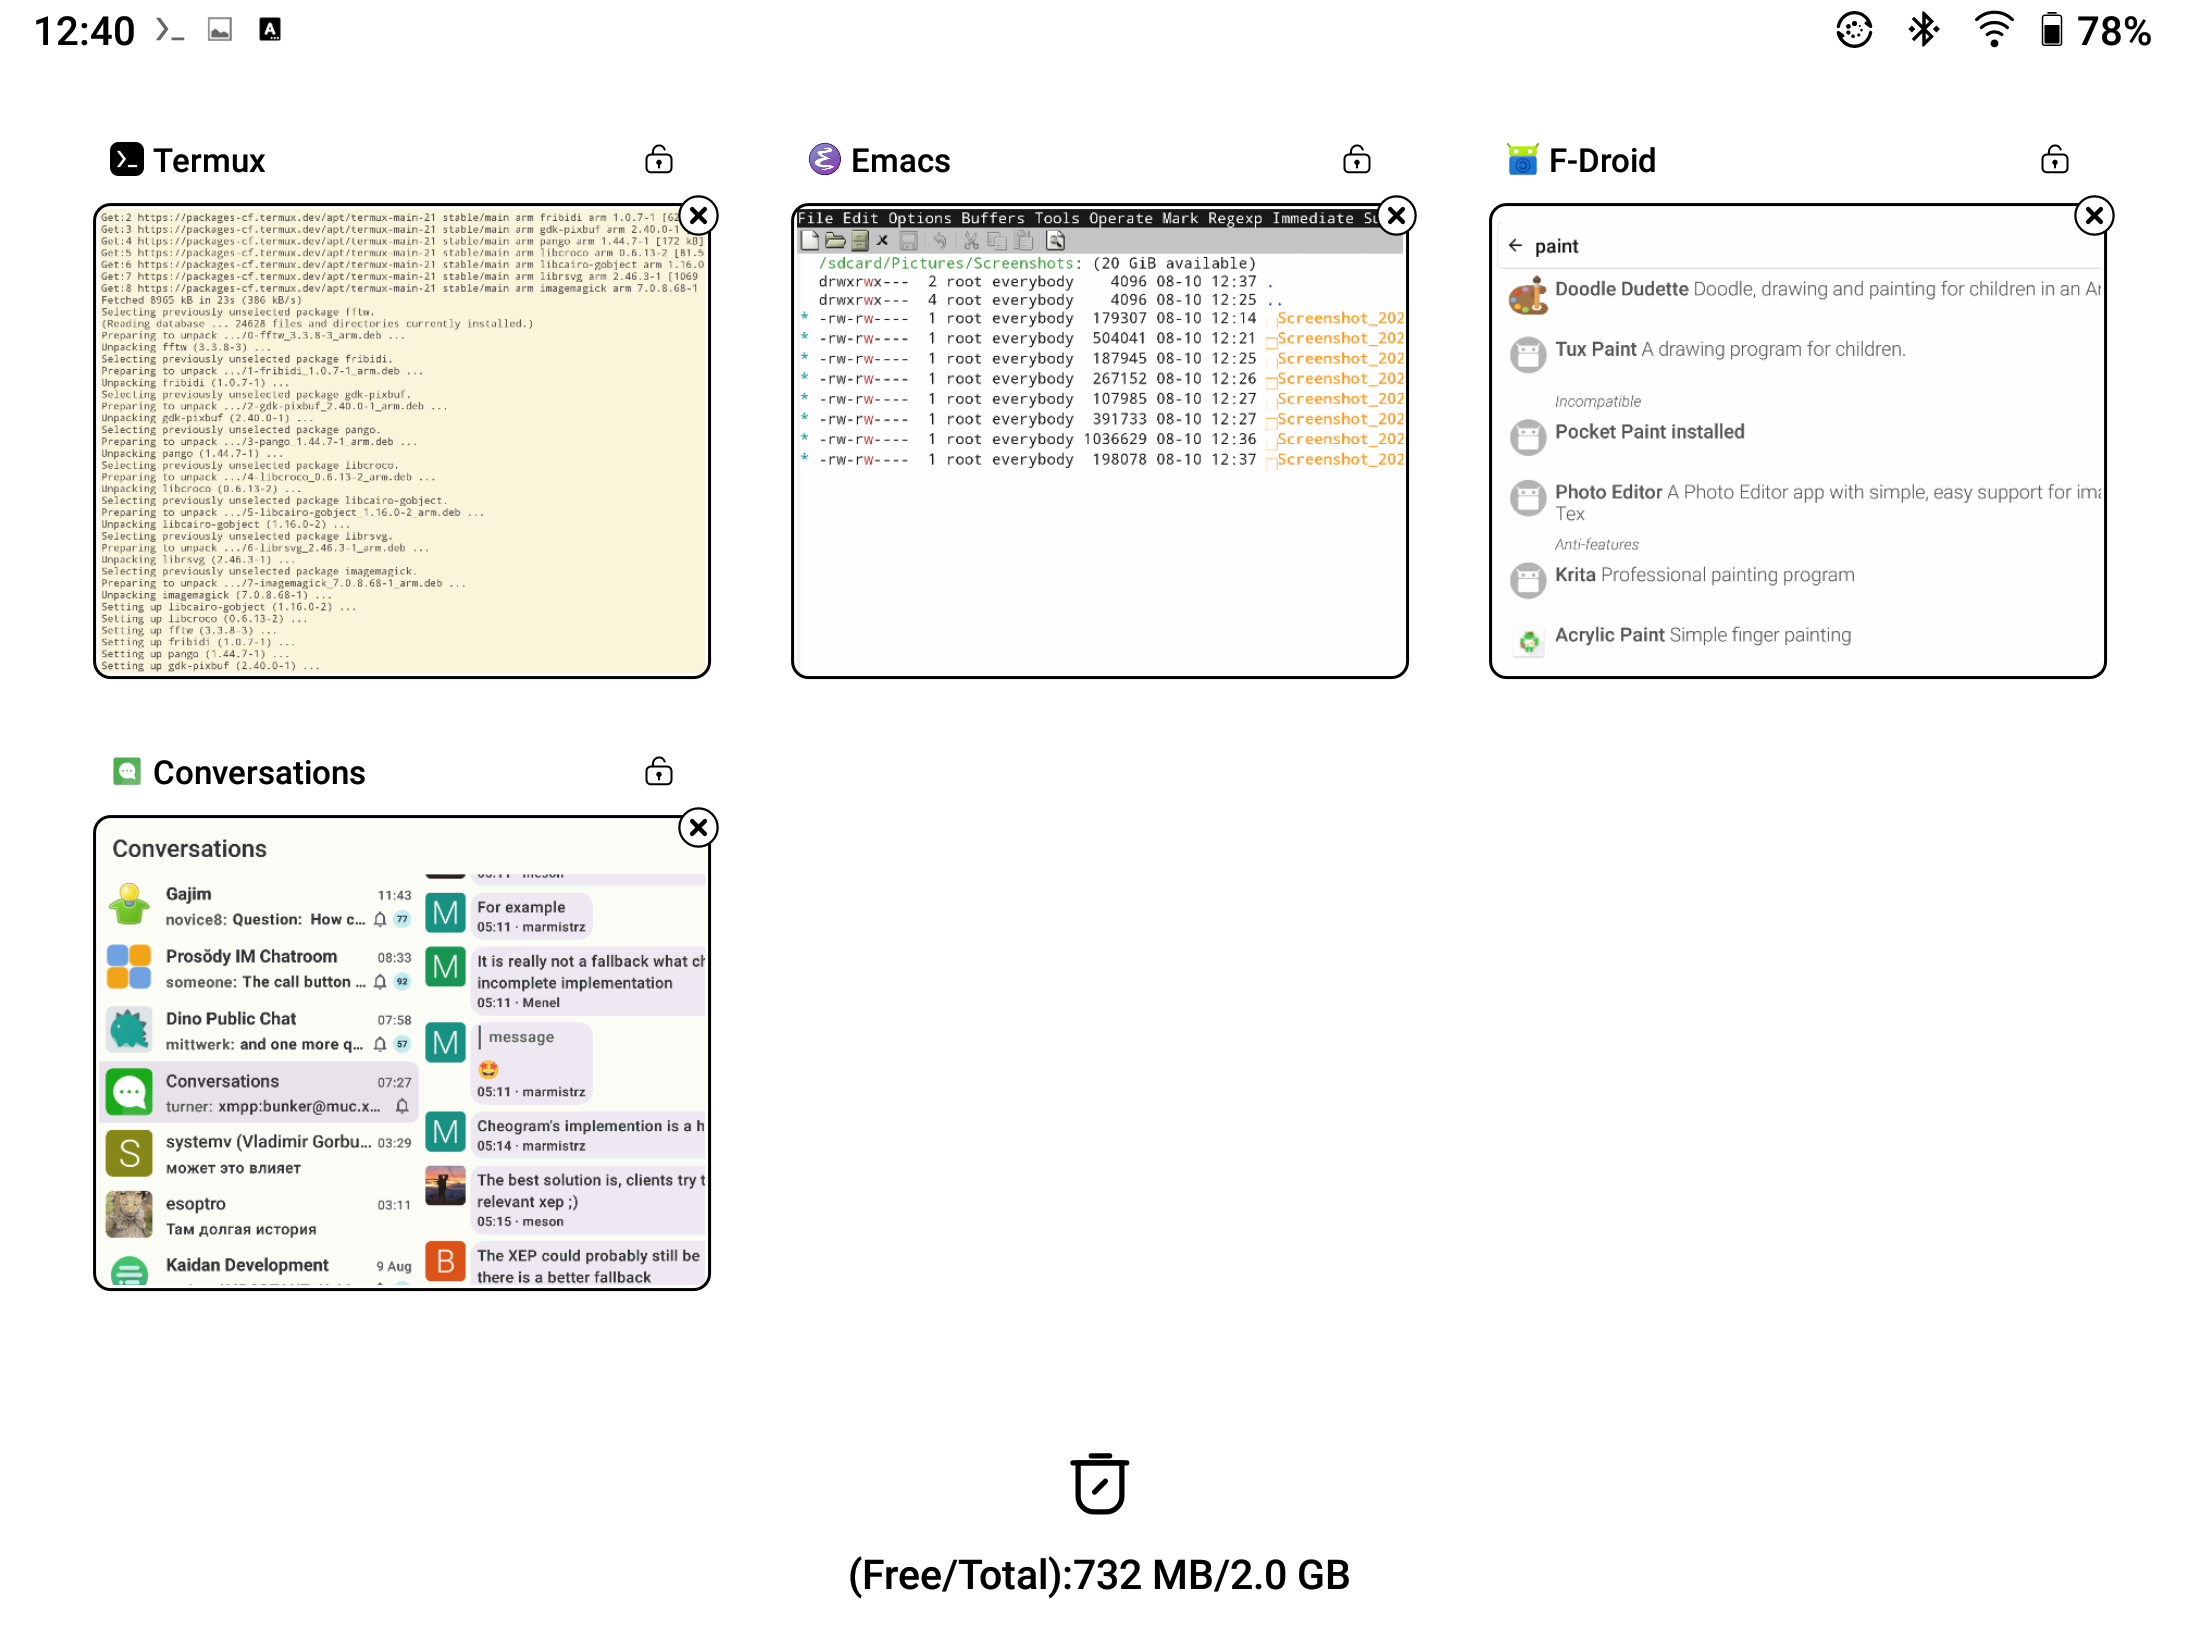Open systemv (Vladimir Gorbu...) conversation
Image resolution: width=2200 pixels, height=1650 pixels.
pos(260,1154)
